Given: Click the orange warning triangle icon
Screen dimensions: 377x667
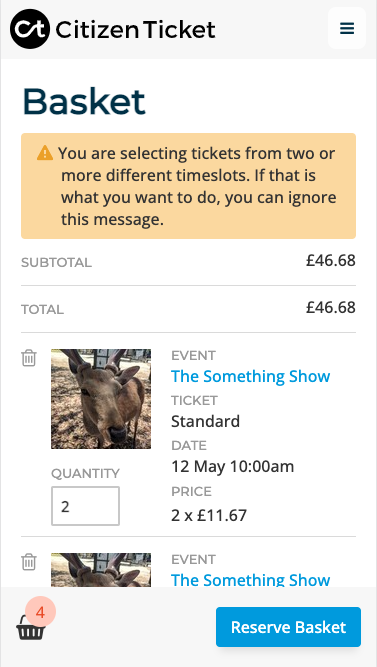Looking at the screenshot, I should pyautogui.click(x=45, y=153).
